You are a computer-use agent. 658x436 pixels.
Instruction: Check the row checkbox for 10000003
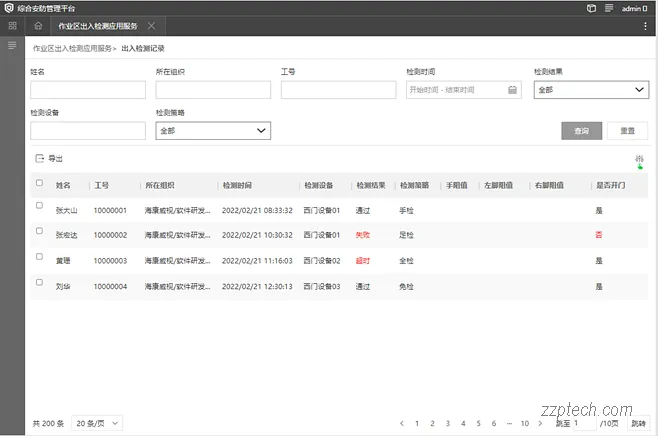point(39,256)
